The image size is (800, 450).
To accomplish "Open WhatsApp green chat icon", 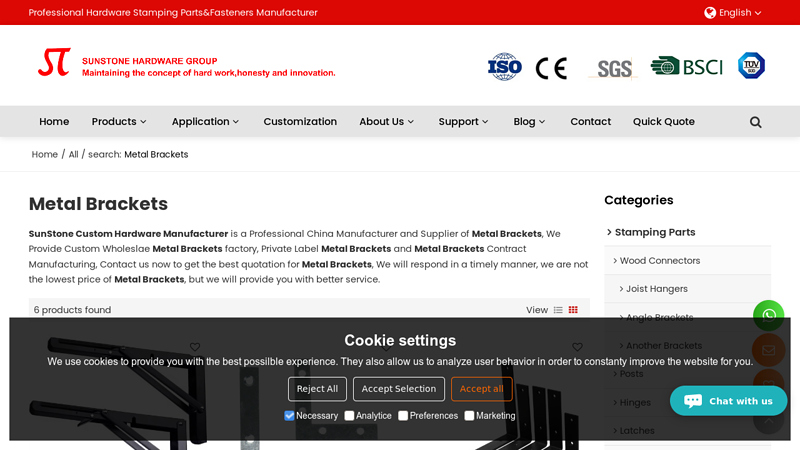I will (x=768, y=315).
